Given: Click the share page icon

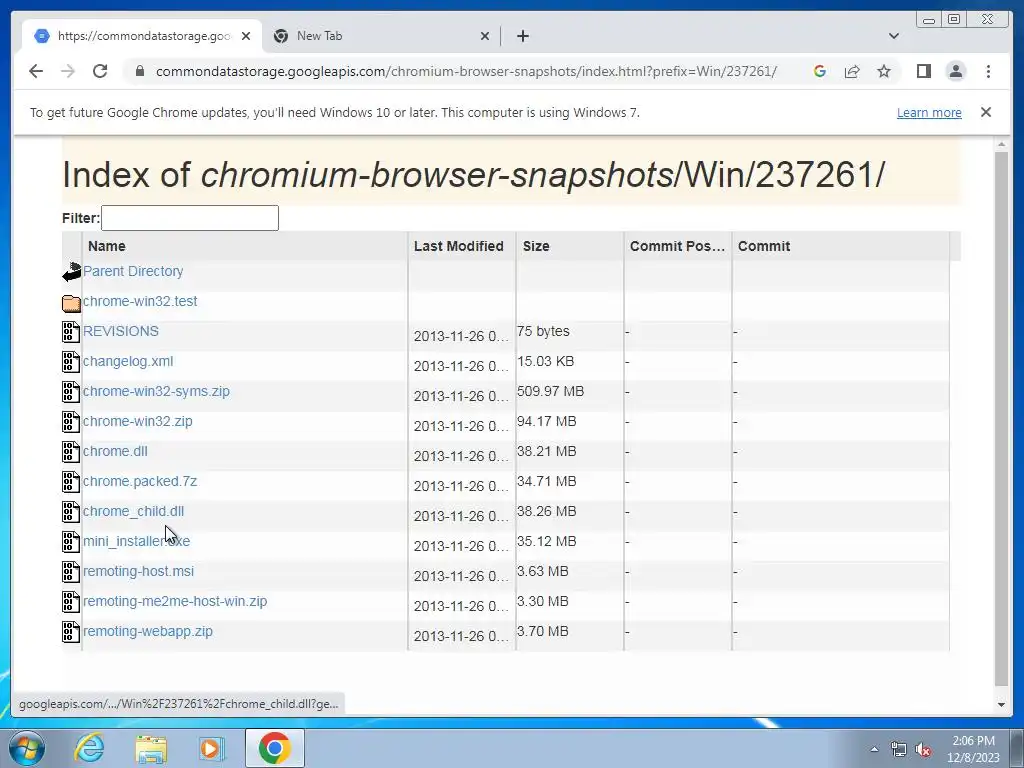Looking at the screenshot, I should coord(852,71).
